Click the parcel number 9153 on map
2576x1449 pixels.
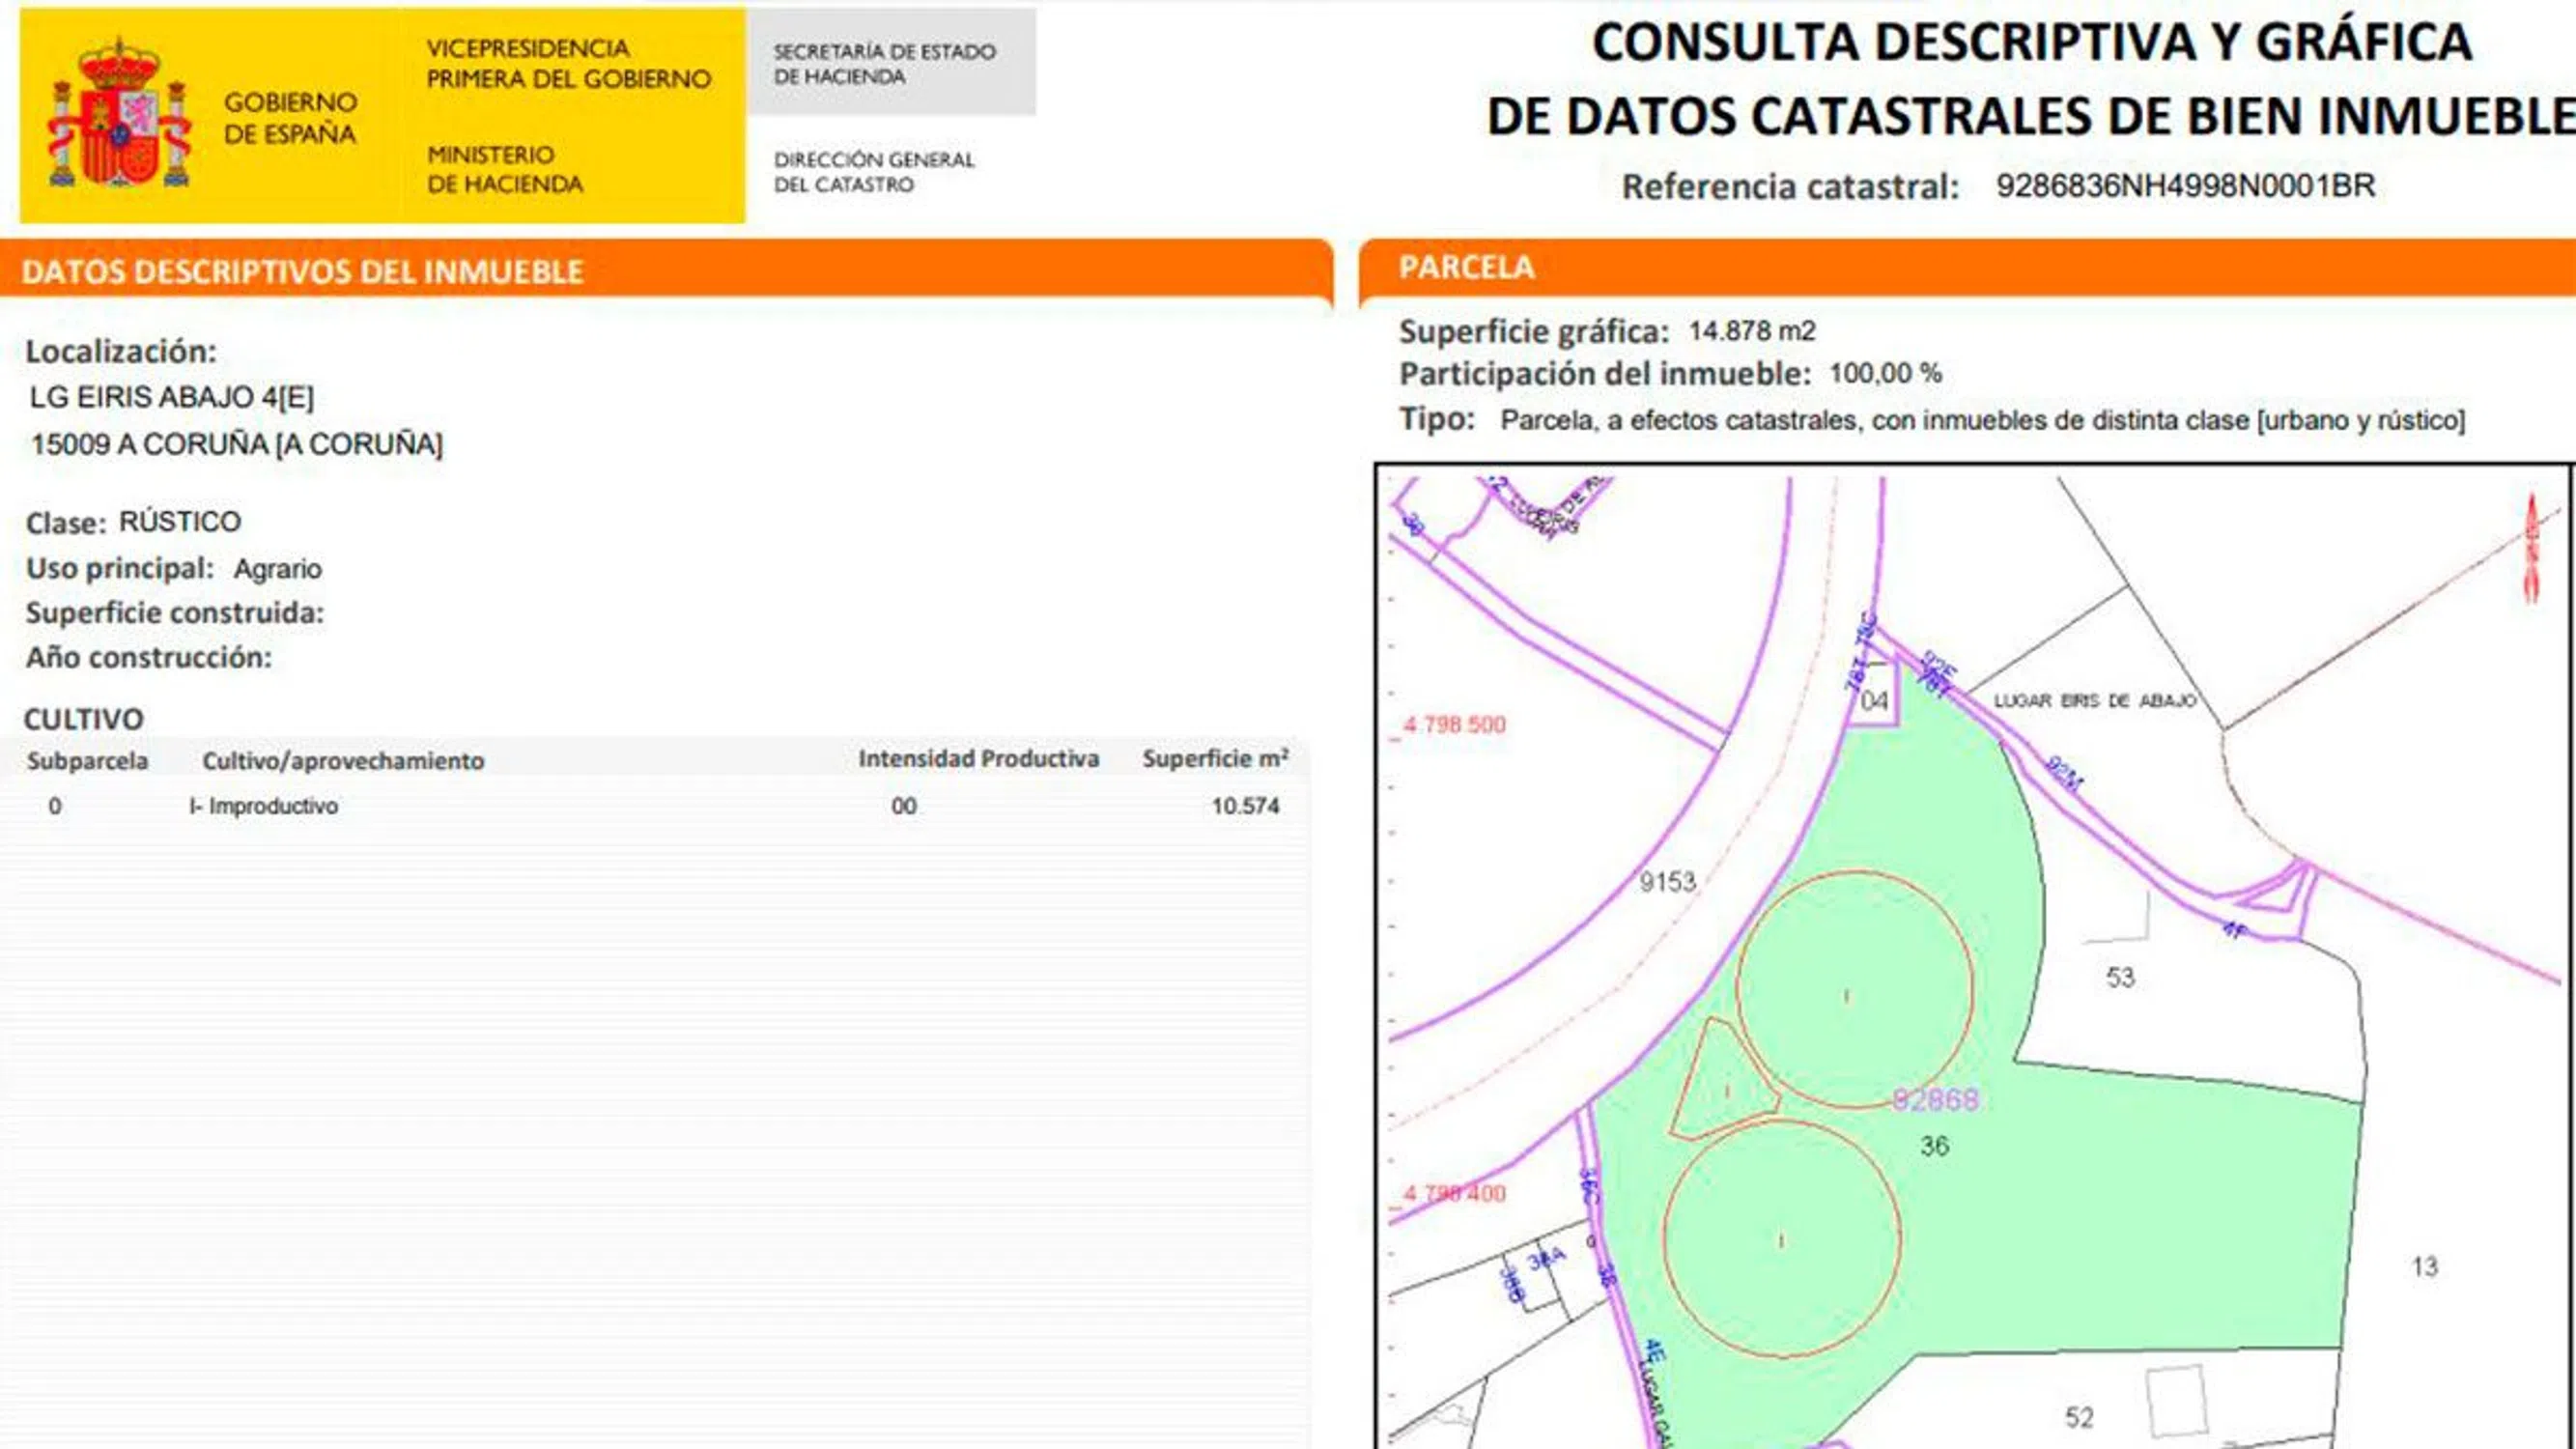click(1668, 882)
